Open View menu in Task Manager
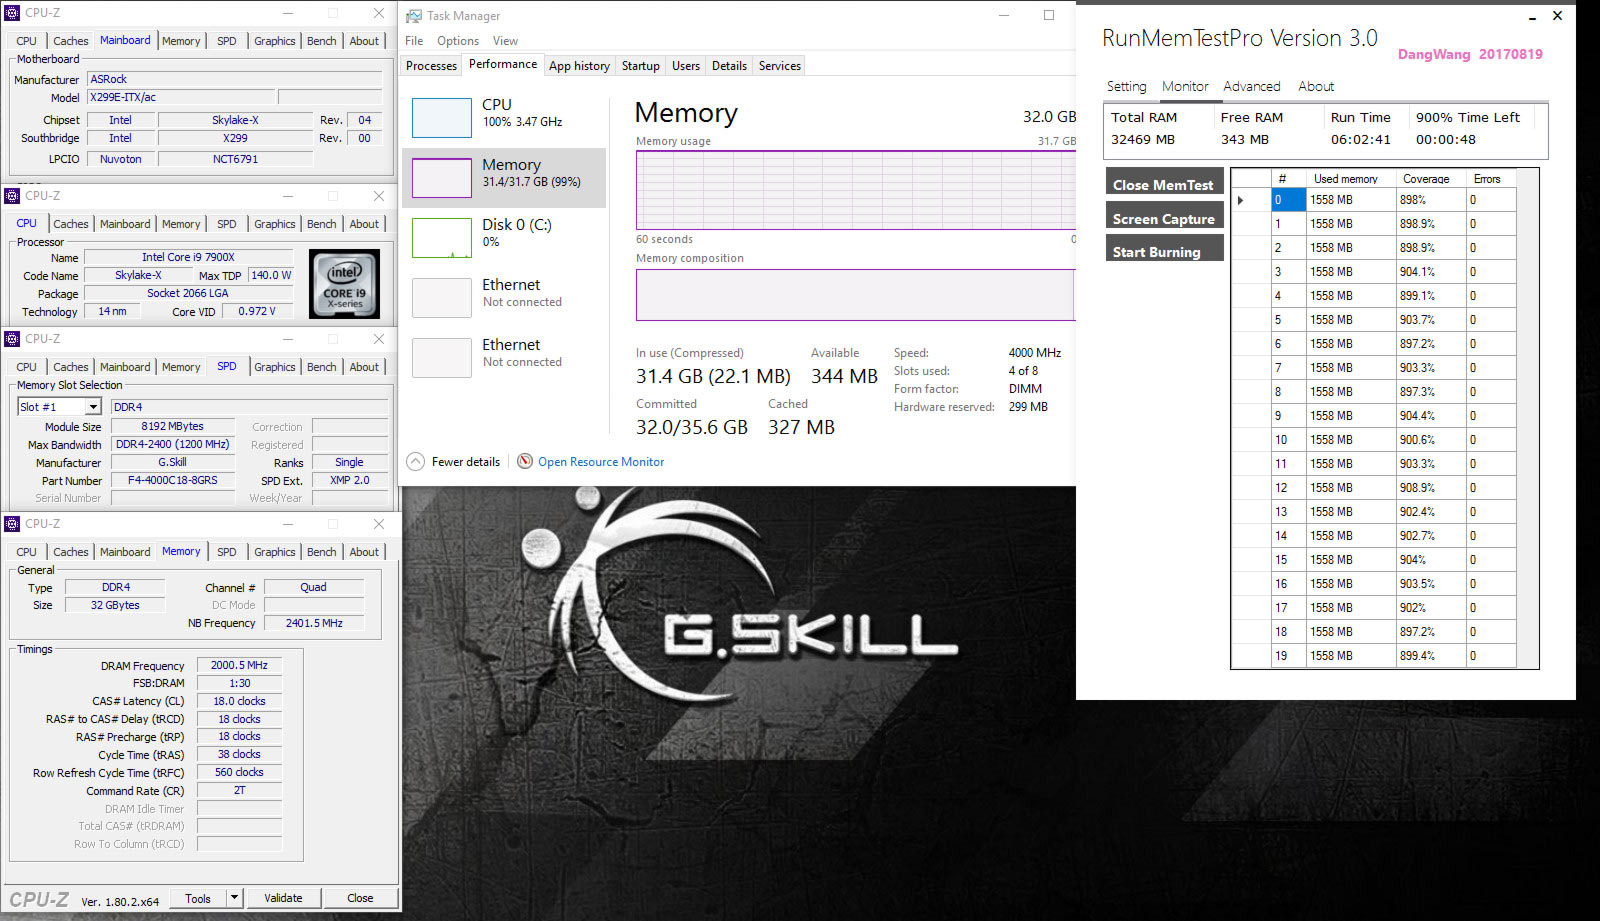 tap(505, 41)
